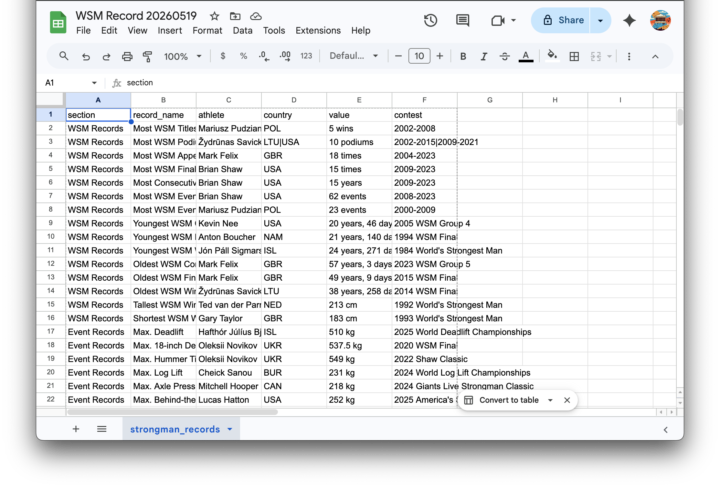Viewport: 720px width, 488px height.
Task: Open the Edit menu
Action: pyautogui.click(x=109, y=31)
